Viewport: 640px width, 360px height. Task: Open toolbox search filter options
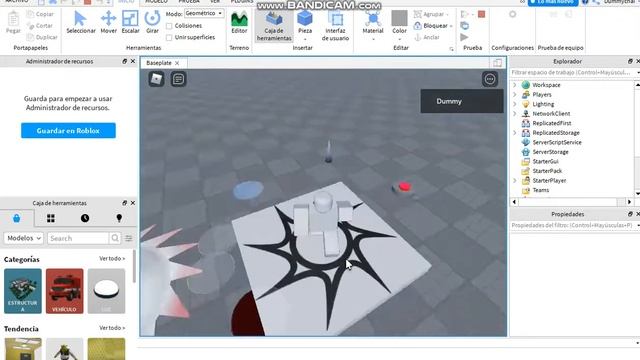point(129,238)
